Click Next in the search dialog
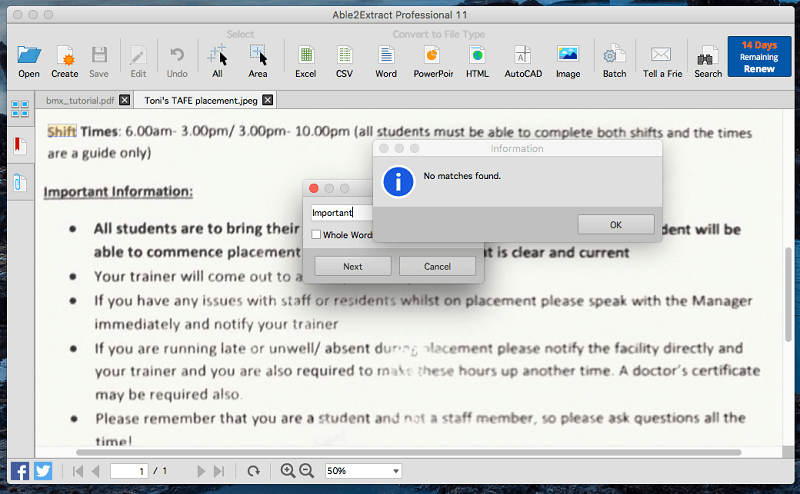Screen dimensions: 800x494 point(353,266)
